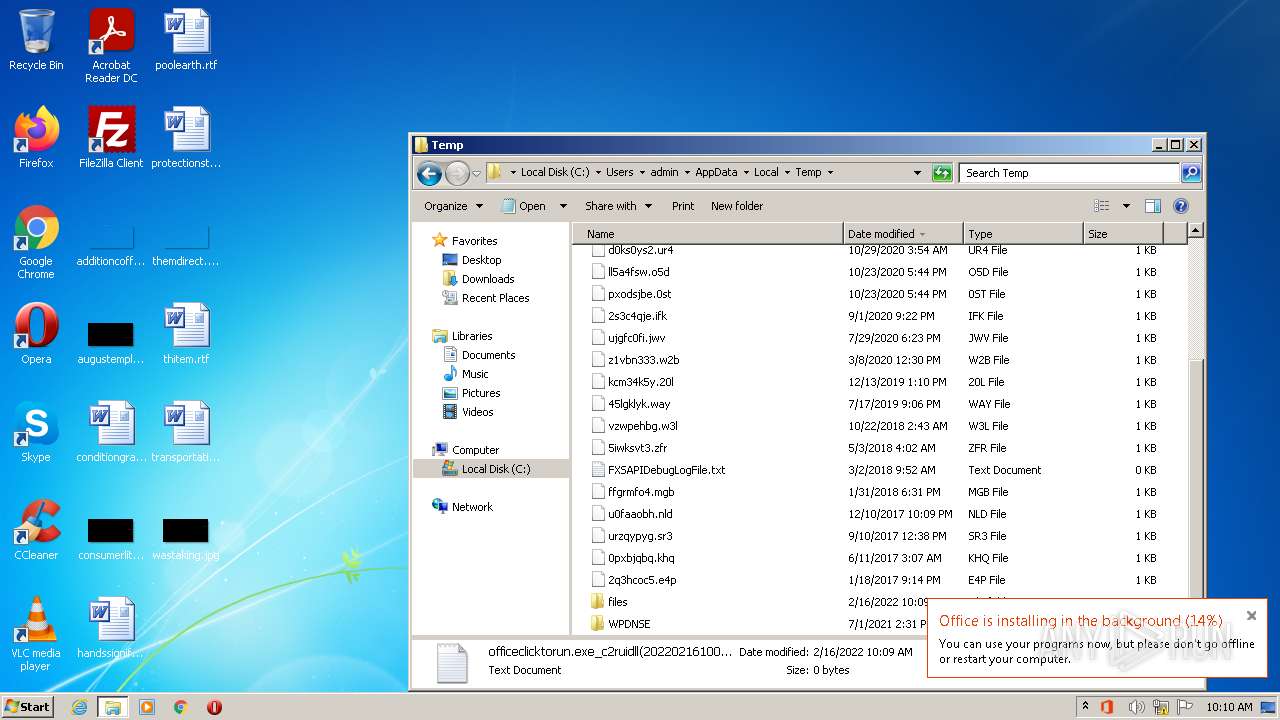Open FileZilla Client desktop shortcut
This screenshot has width=1280, height=720.
pyautogui.click(x=111, y=138)
